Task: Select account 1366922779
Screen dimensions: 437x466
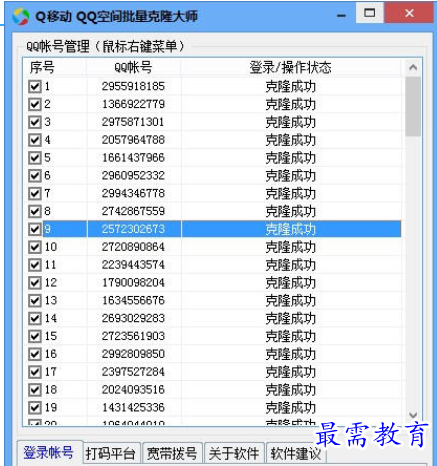Action: 133,104
